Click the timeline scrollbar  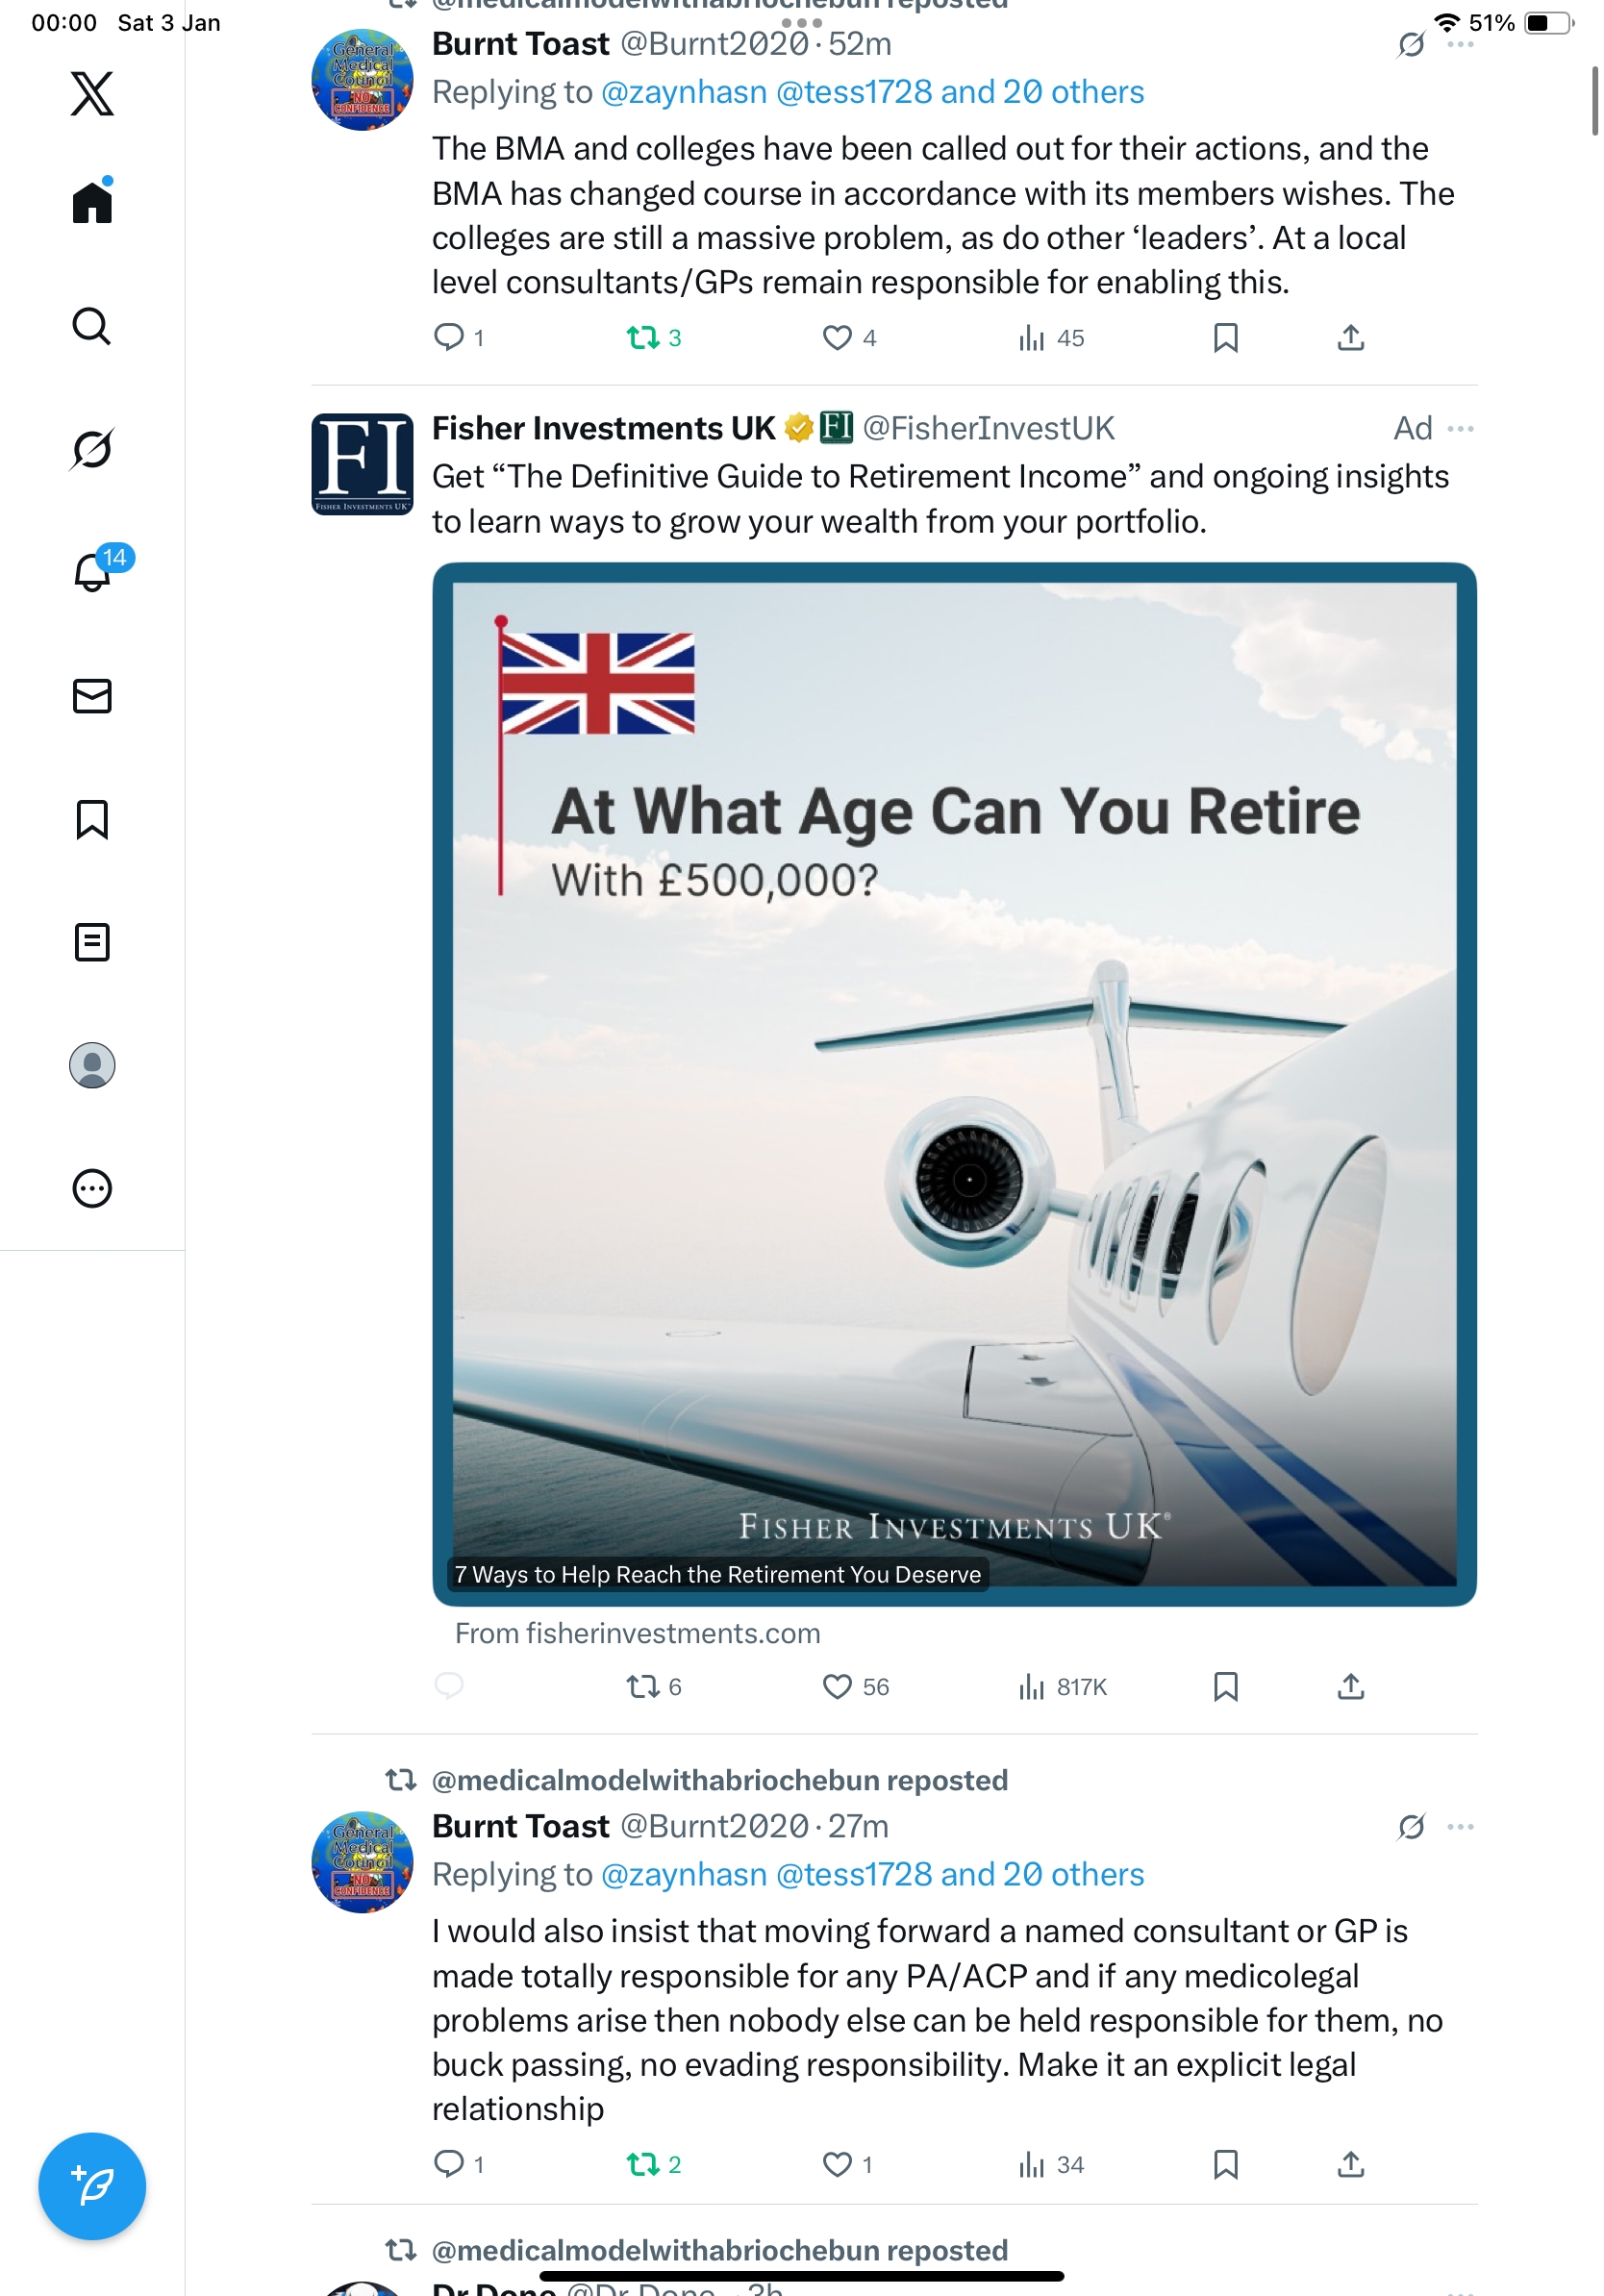[x=1595, y=100]
